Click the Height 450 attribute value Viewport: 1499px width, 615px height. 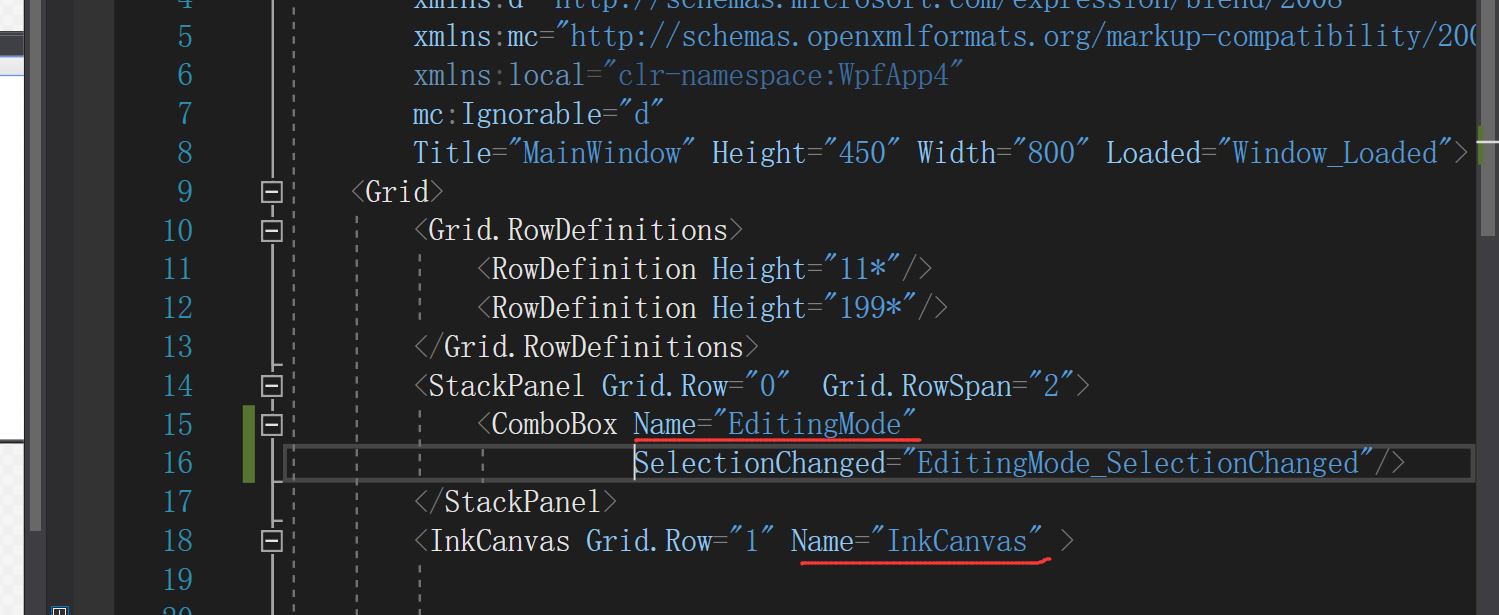[860, 152]
